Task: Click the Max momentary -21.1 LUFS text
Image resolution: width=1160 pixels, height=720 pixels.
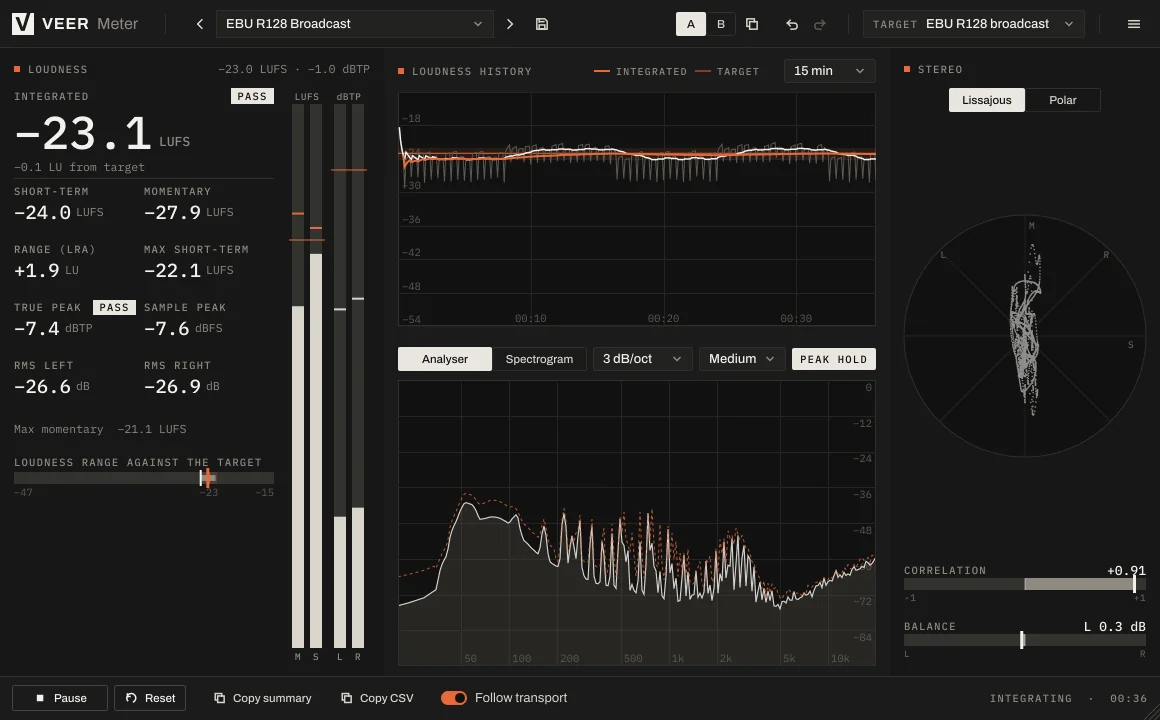Action: tap(100, 429)
